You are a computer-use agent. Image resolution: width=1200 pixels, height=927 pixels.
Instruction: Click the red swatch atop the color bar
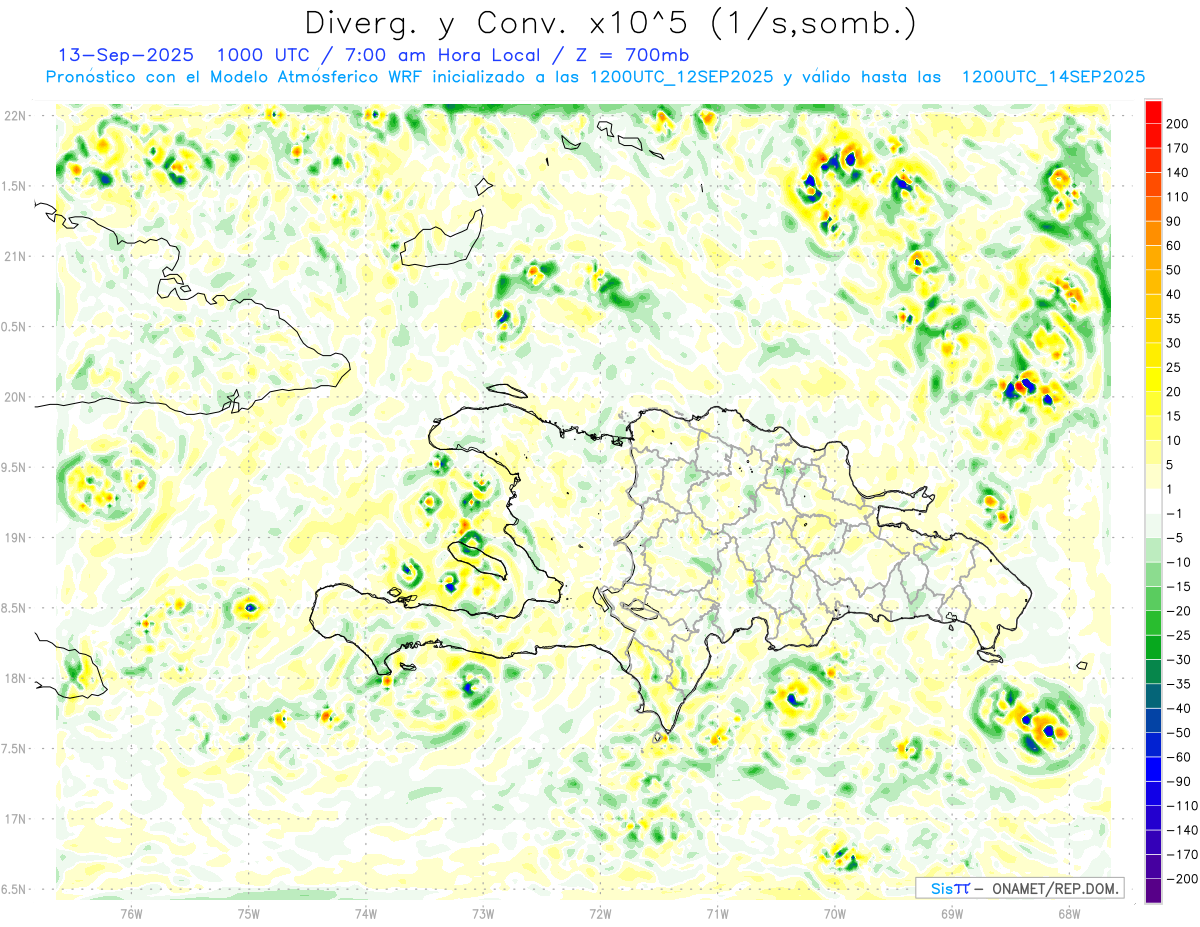(x=1153, y=111)
